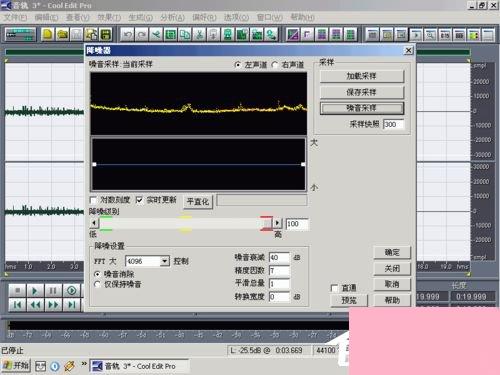Click the noise reduction level slider track
Image resolution: width=500 pixels, height=375 pixels.
(186, 223)
